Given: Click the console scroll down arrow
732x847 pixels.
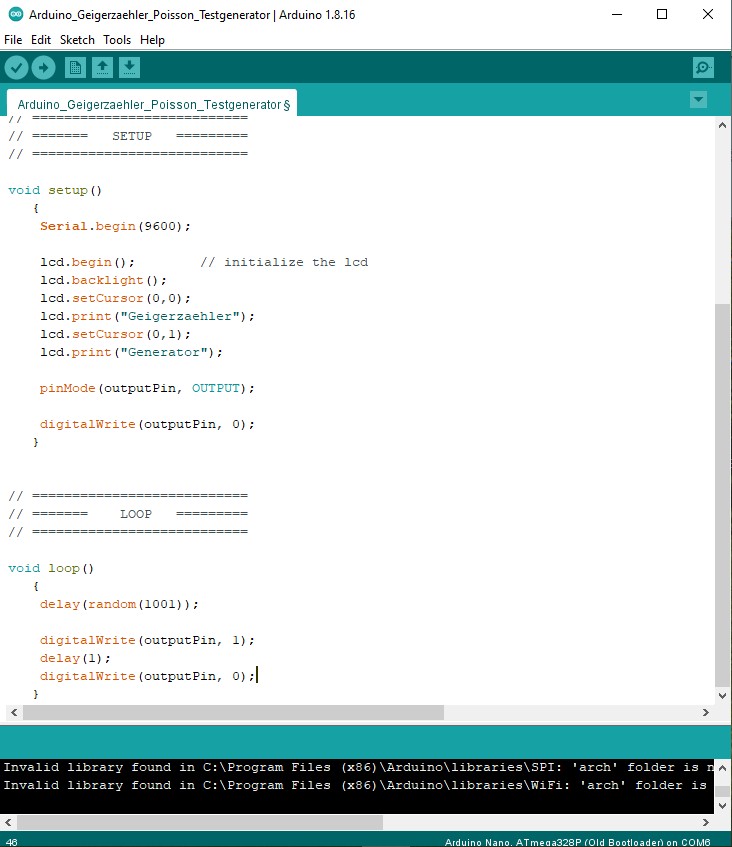Looking at the screenshot, I should [722, 805].
